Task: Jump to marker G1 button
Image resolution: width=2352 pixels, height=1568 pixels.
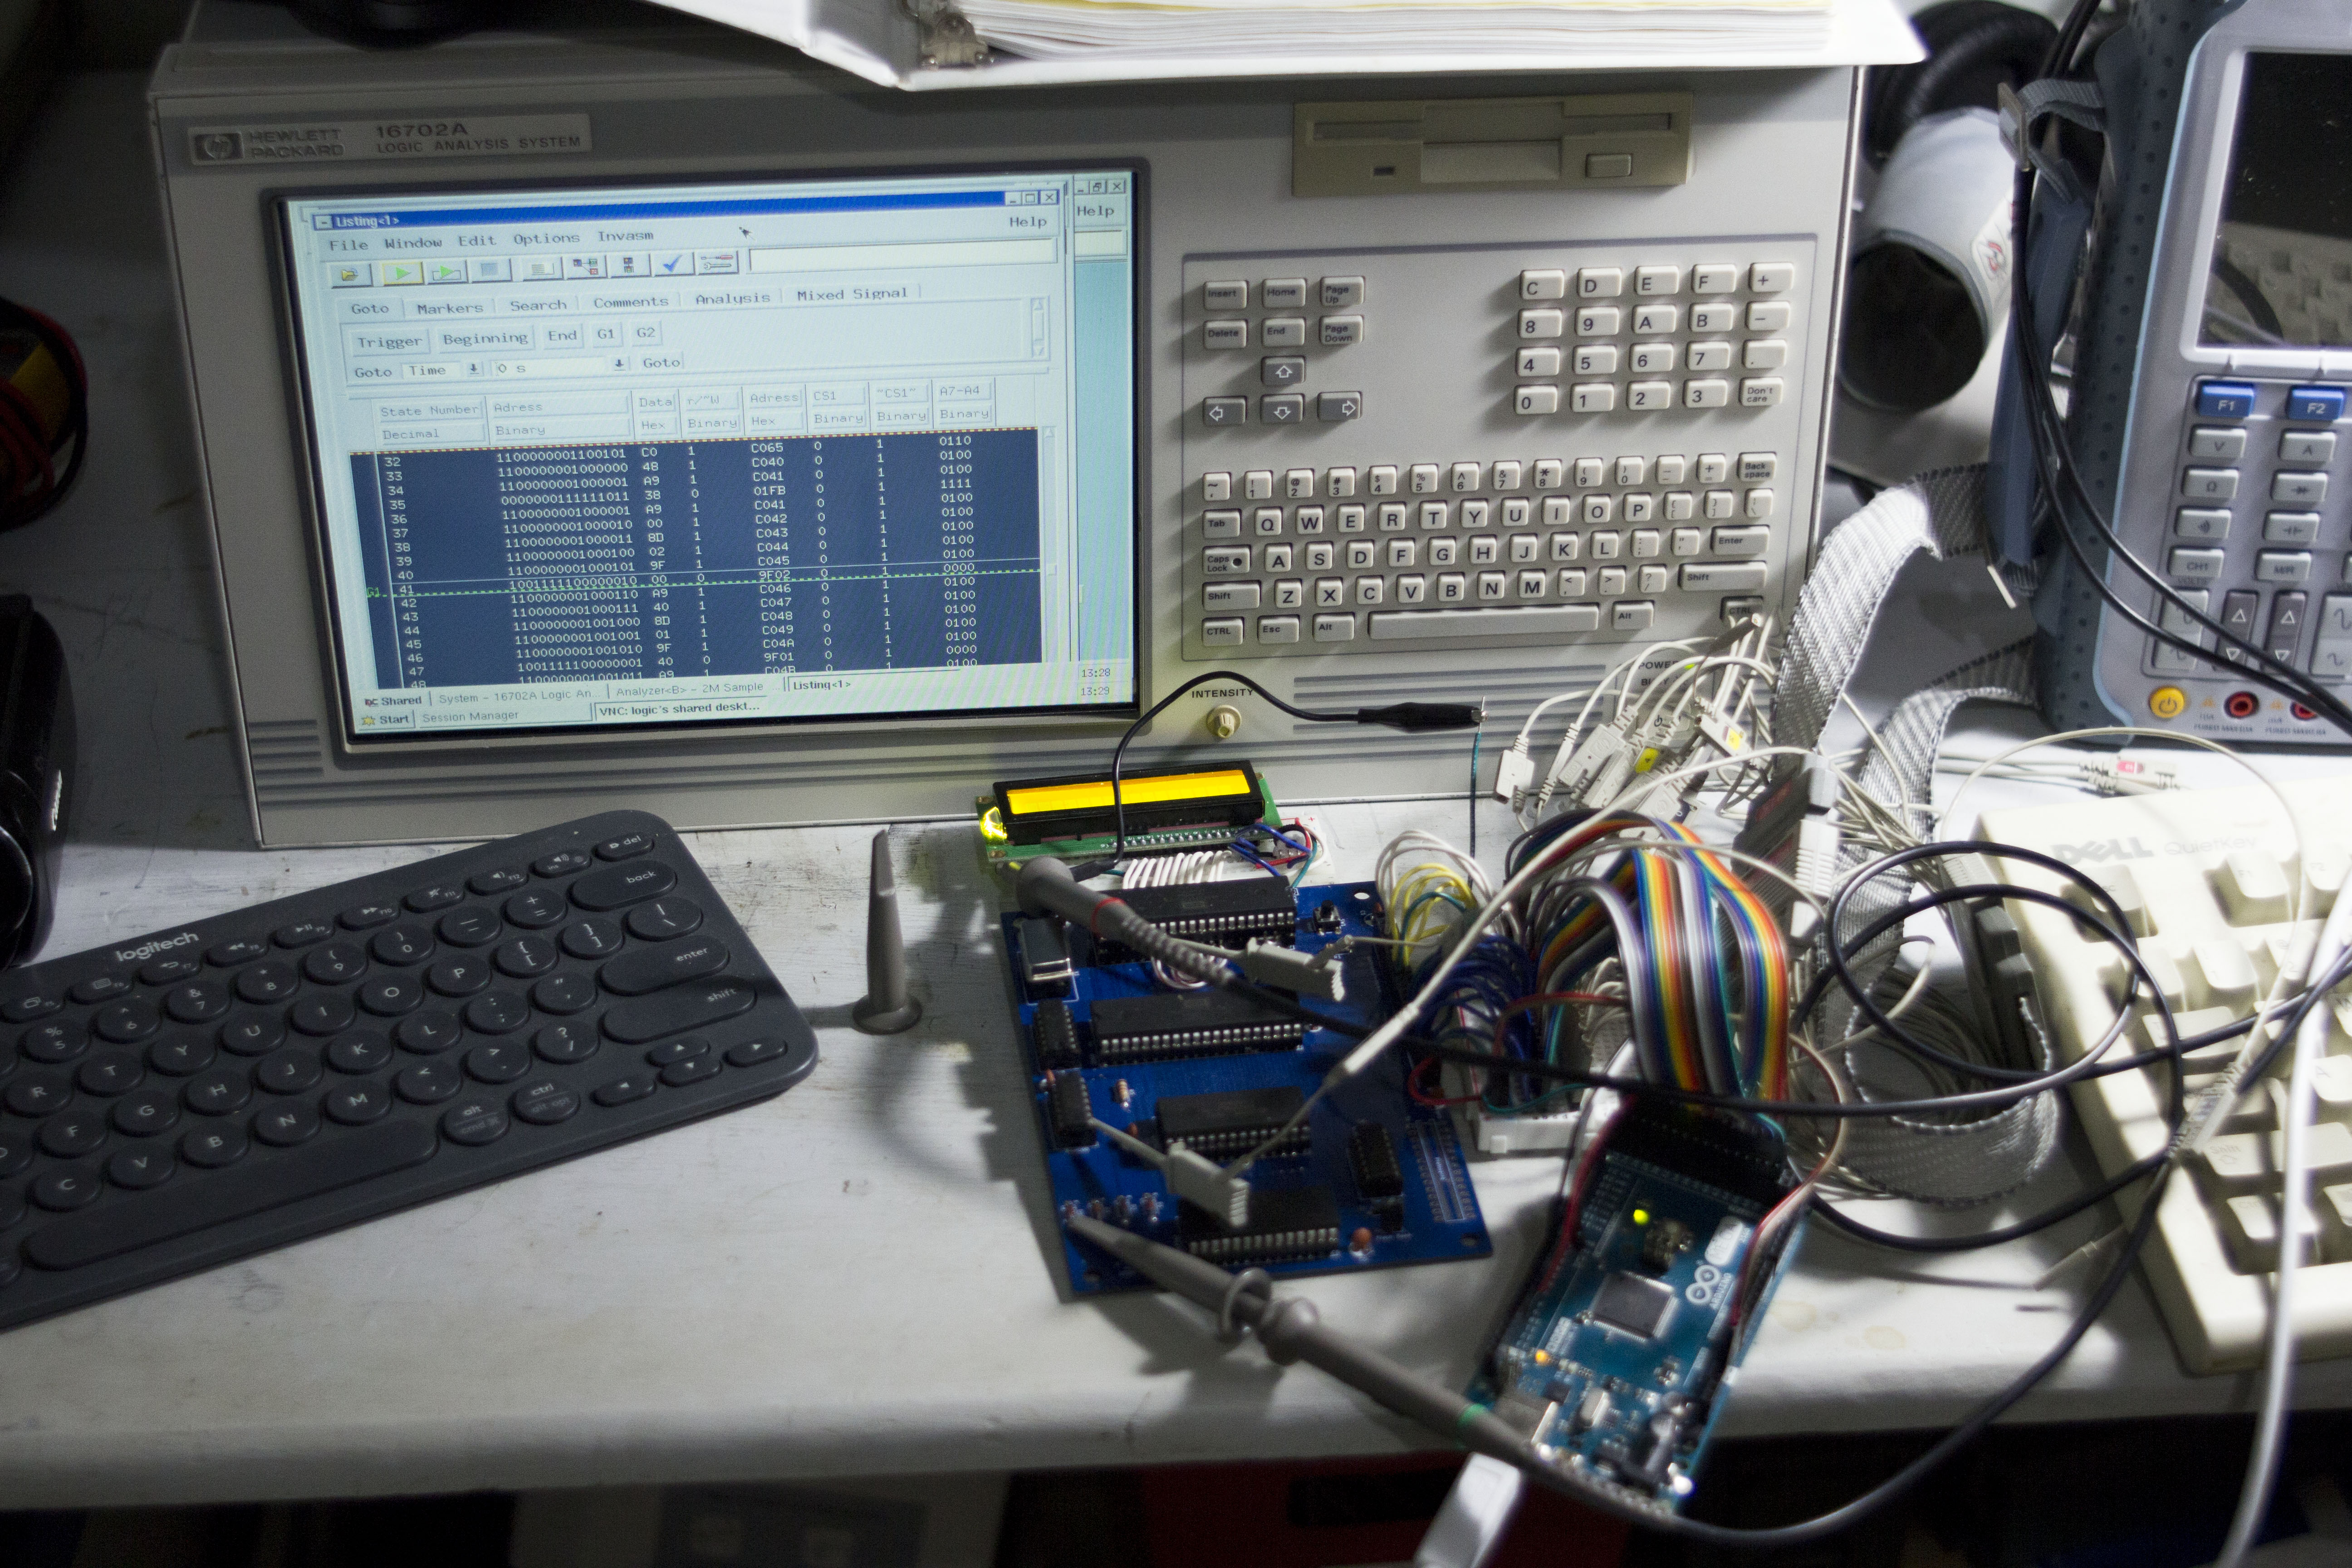Action: click(x=606, y=334)
